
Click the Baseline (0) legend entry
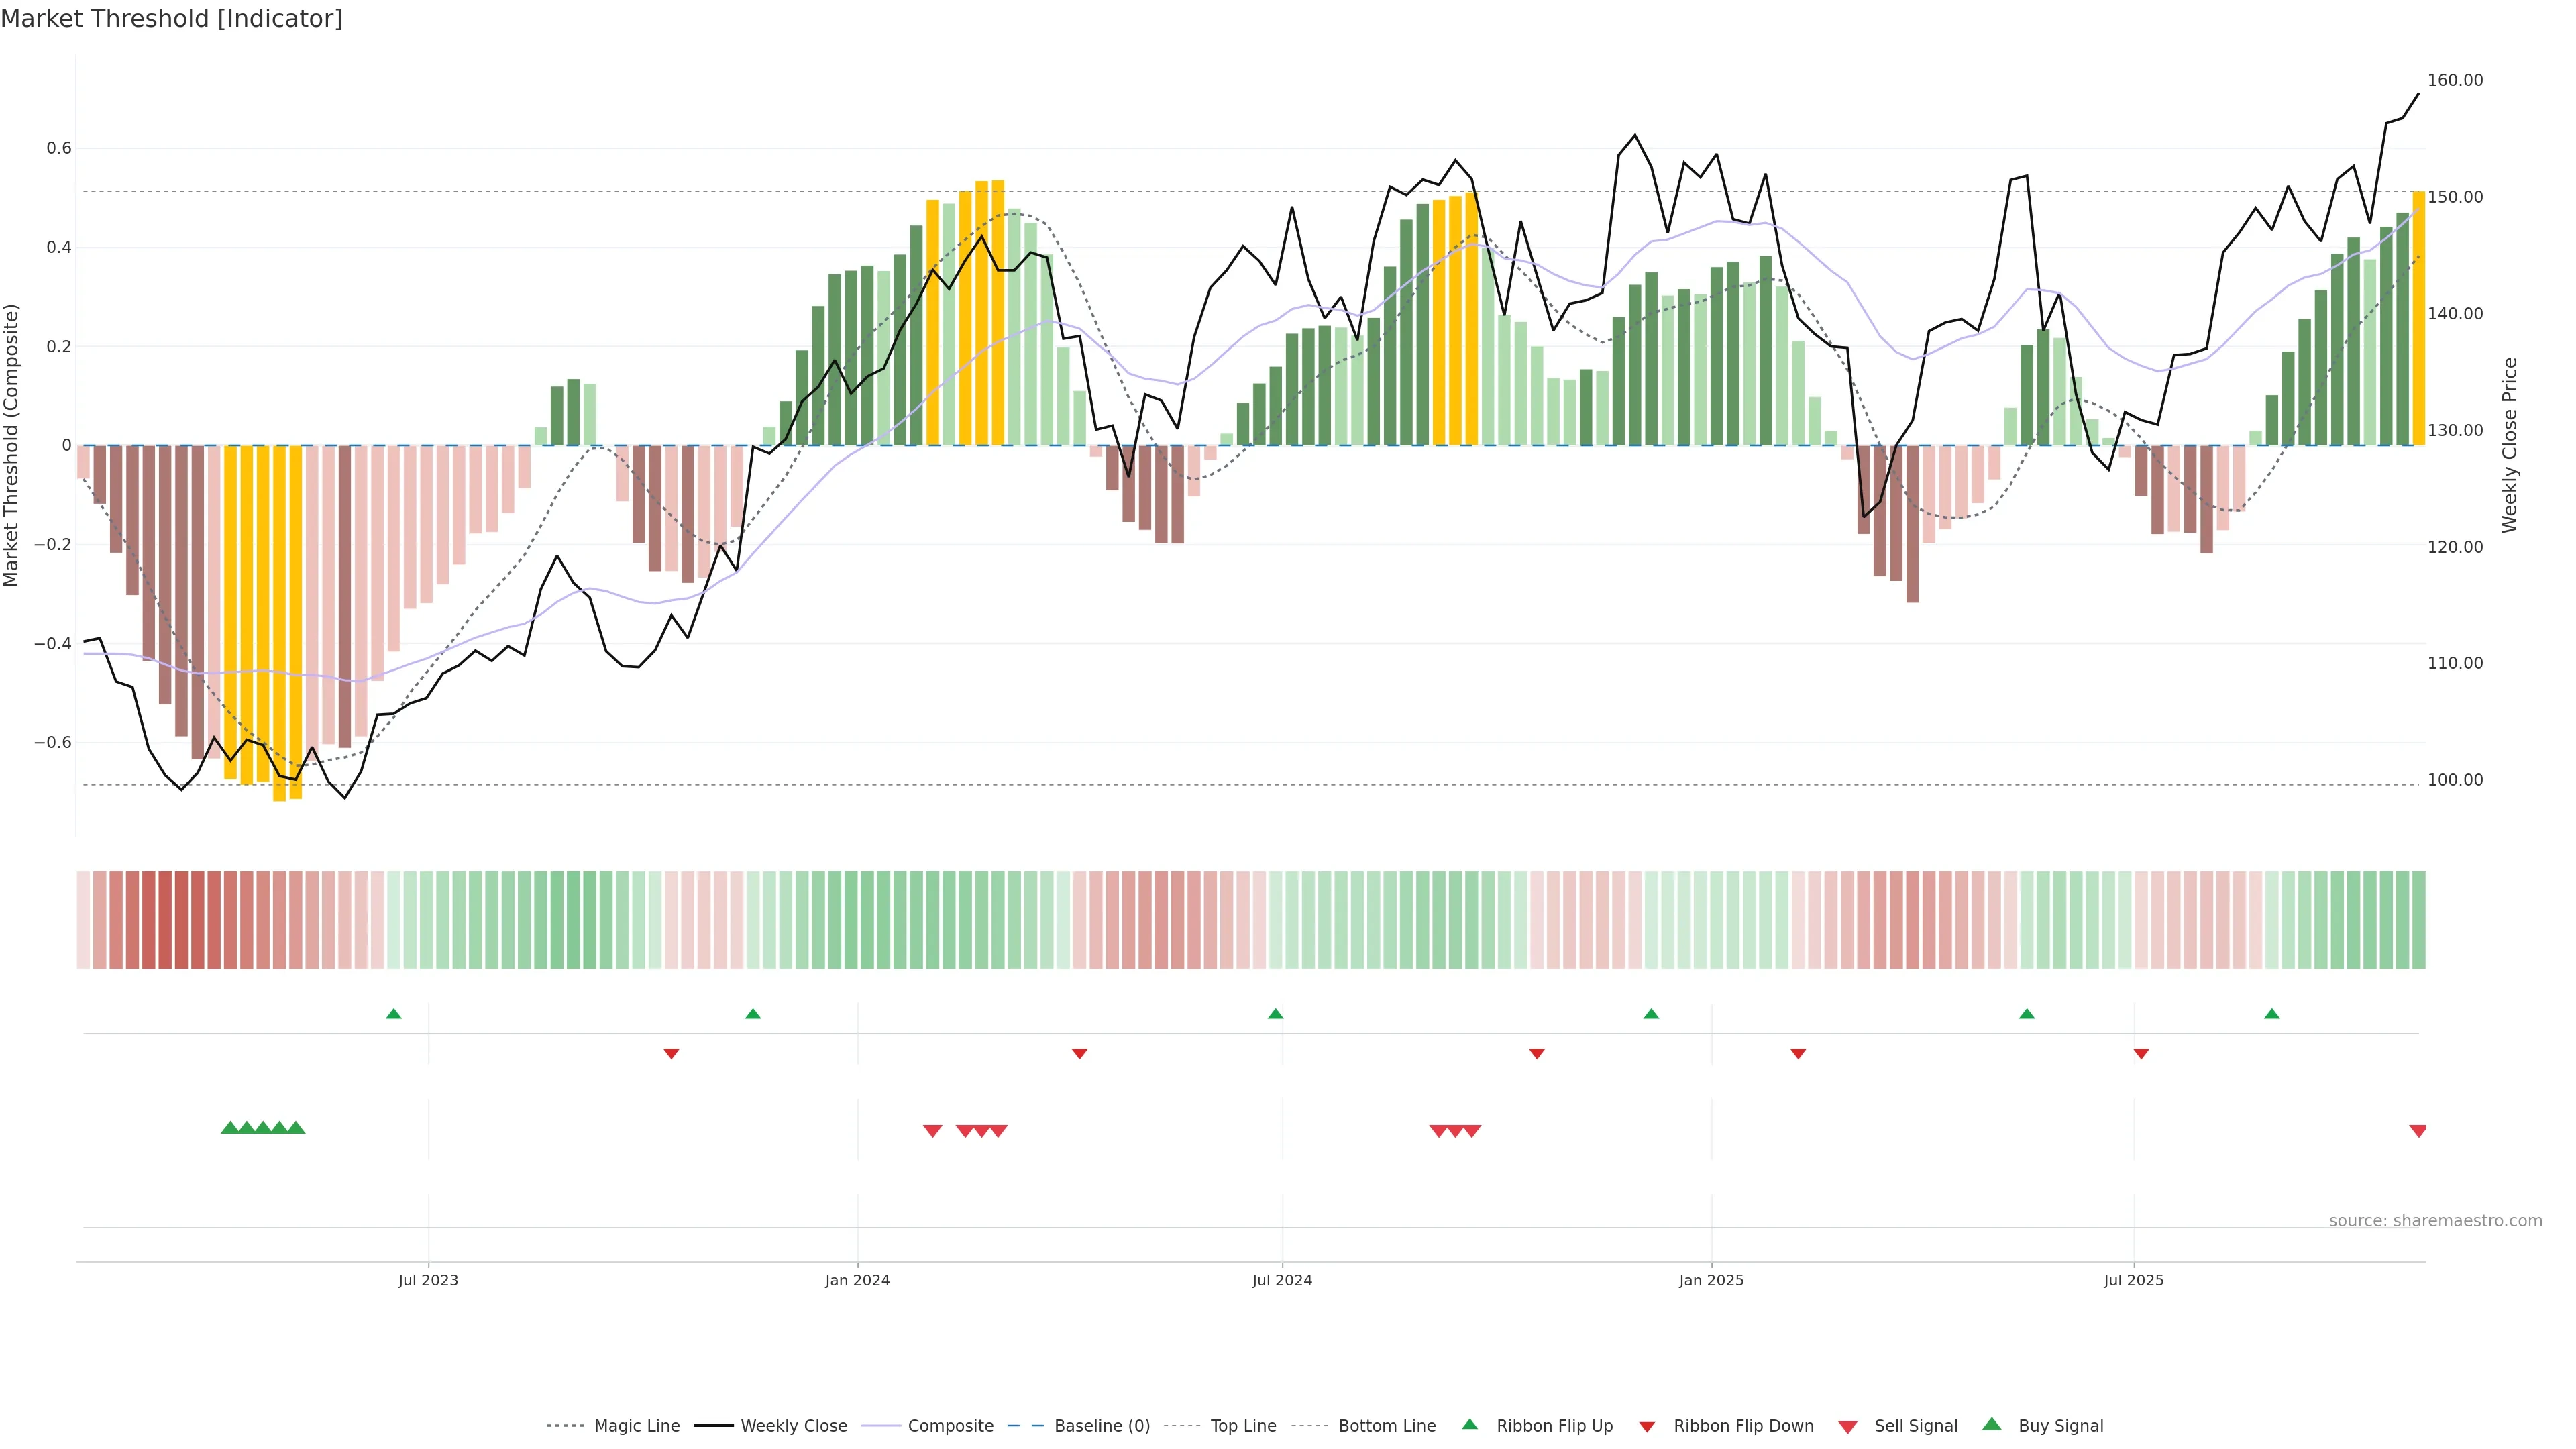(x=1101, y=1426)
